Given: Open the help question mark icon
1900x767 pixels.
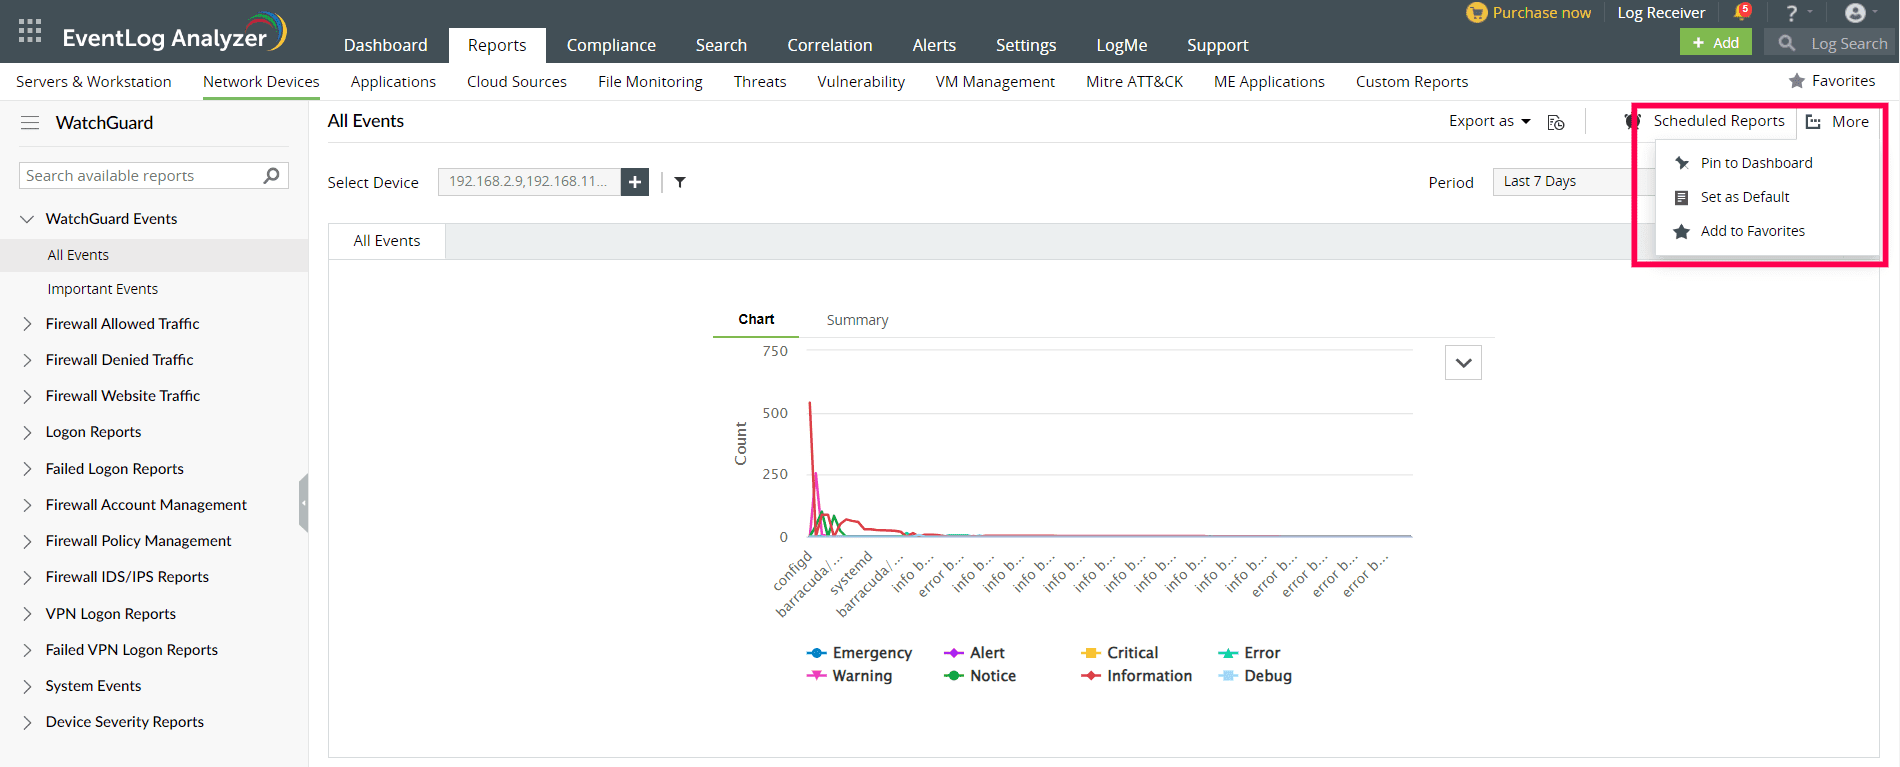Looking at the screenshot, I should pos(1792,13).
